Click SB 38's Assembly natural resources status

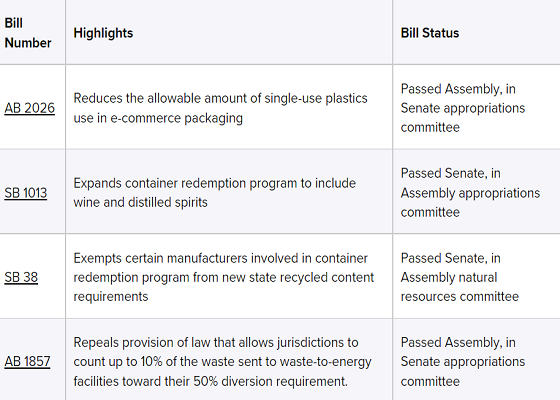[460, 278]
